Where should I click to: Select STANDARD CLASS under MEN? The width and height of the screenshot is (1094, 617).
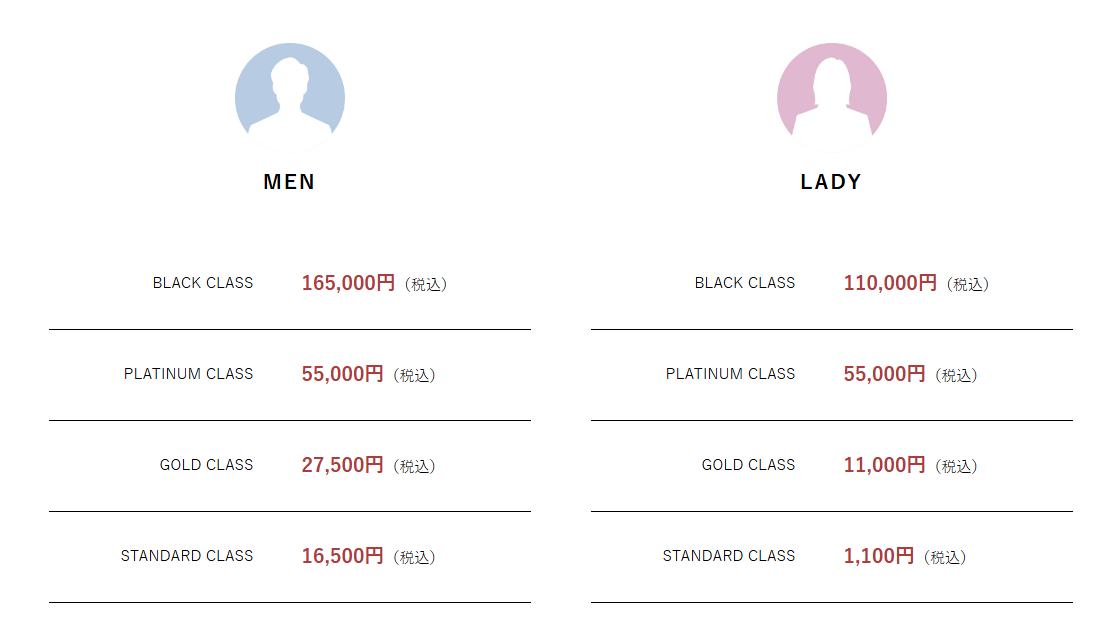(187, 556)
